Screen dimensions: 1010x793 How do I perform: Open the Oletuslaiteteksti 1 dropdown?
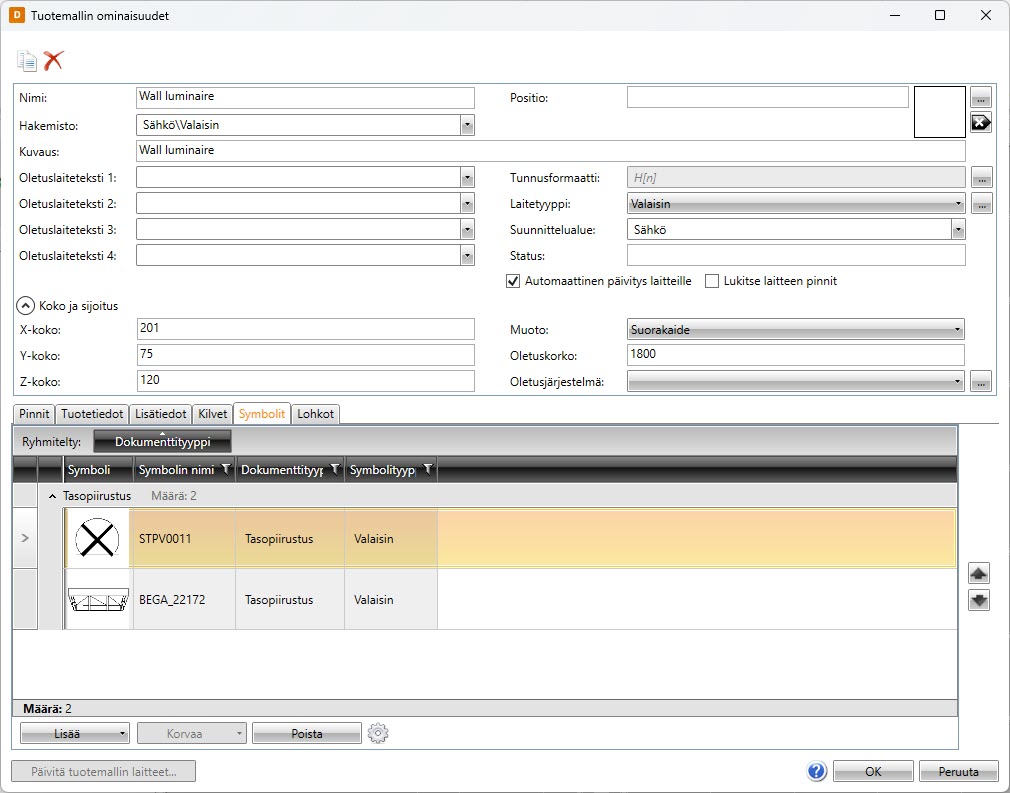468,177
